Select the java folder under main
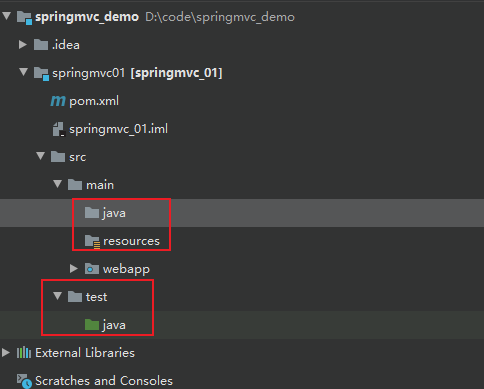 tap(114, 213)
